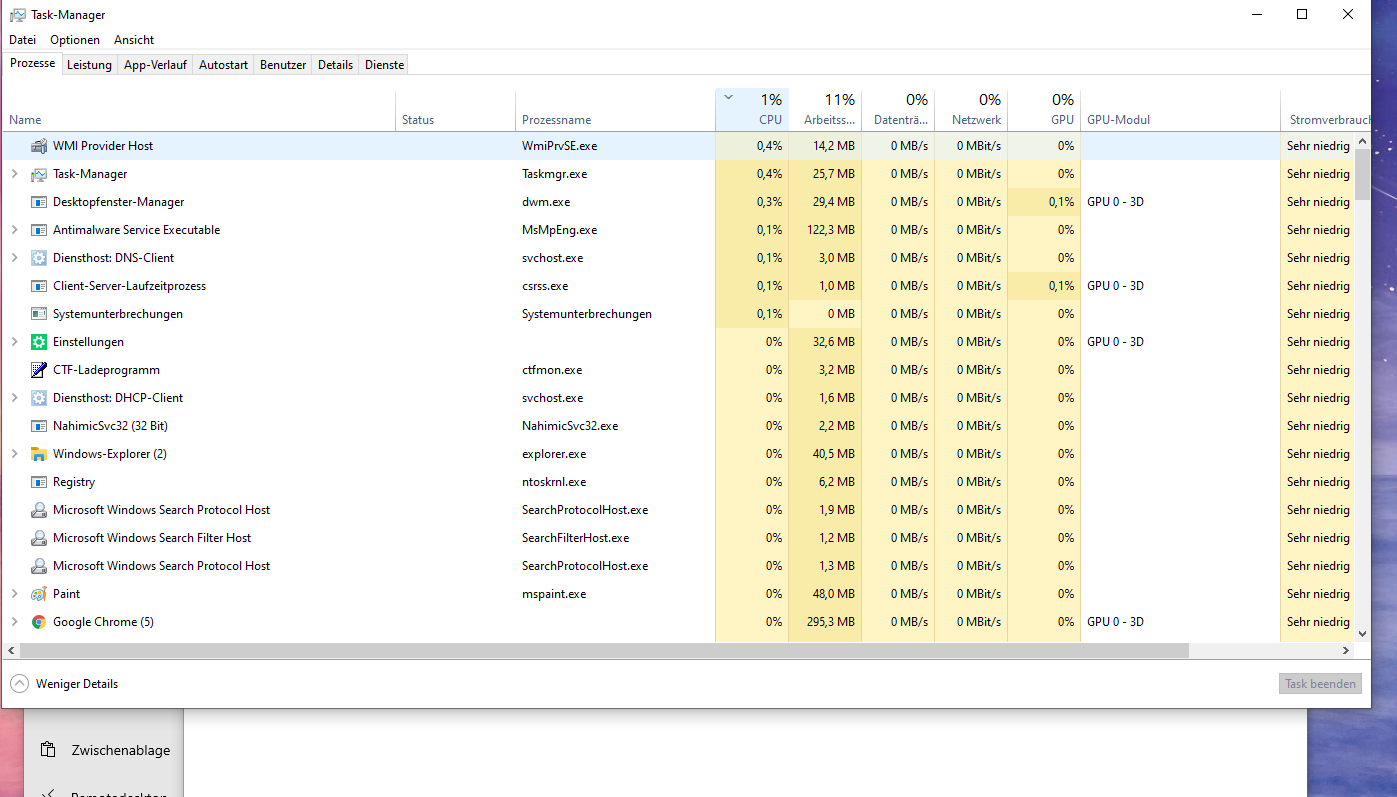Collapse view with the Weniger Details arrow
This screenshot has width=1397, height=797.
(x=19, y=684)
